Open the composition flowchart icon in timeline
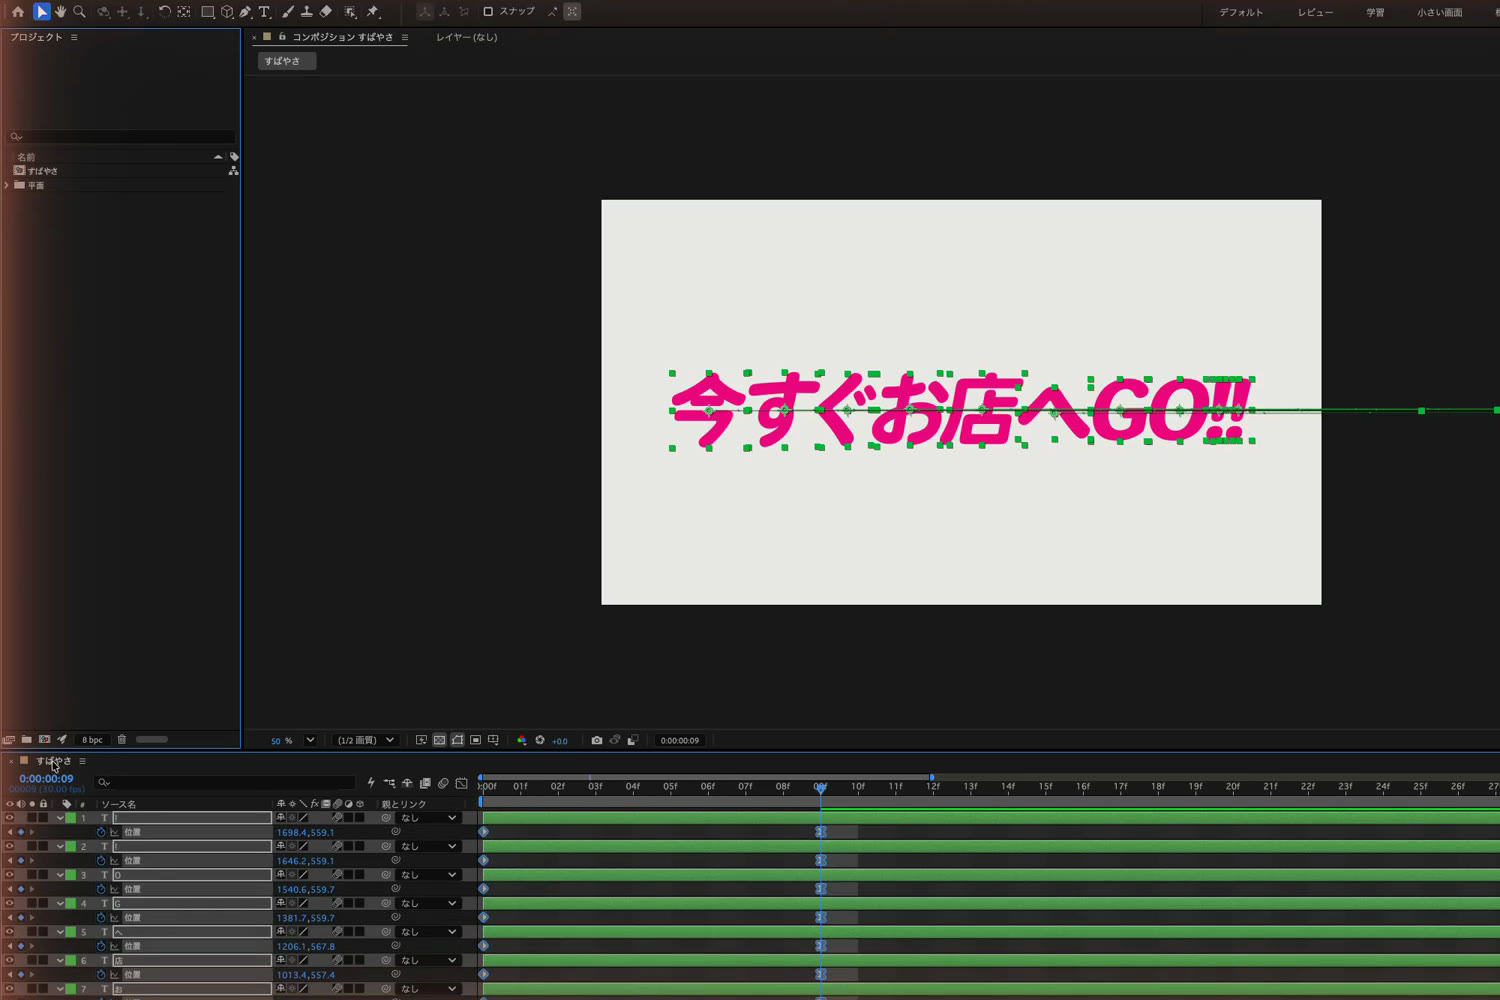Image resolution: width=1500 pixels, height=1000 pixels. pos(389,783)
